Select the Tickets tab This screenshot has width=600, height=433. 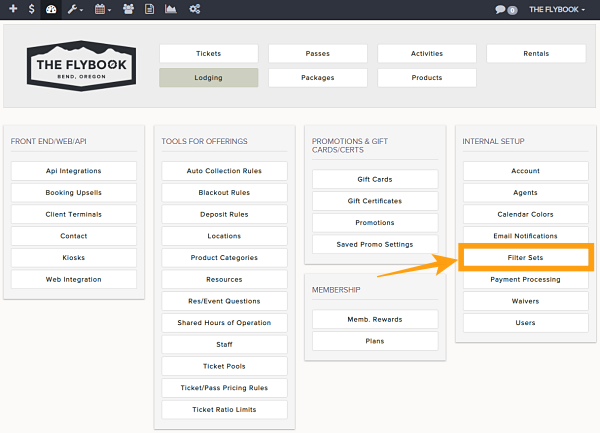(209, 54)
